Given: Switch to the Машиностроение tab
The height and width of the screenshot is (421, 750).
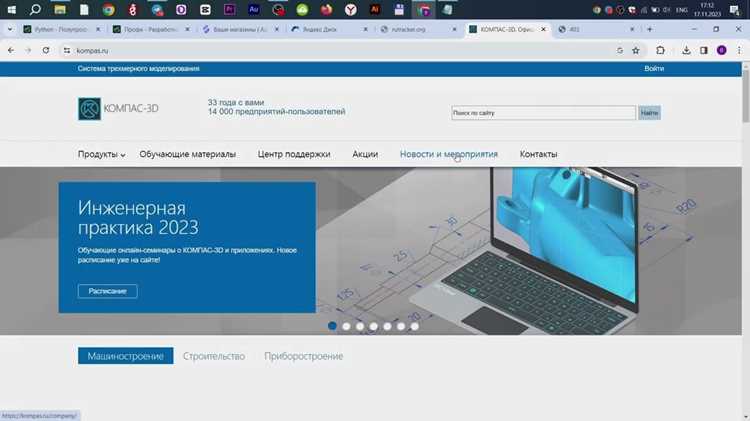Looking at the screenshot, I should point(125,356).
